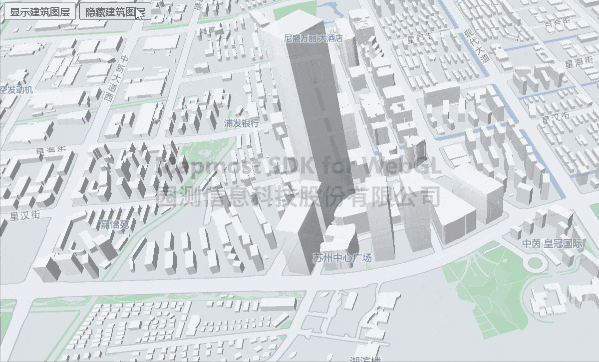Screen dimensions: 599x362
Task: Click the circular roundabout near 中茵皇冠国际
Action: pos(535,263)
